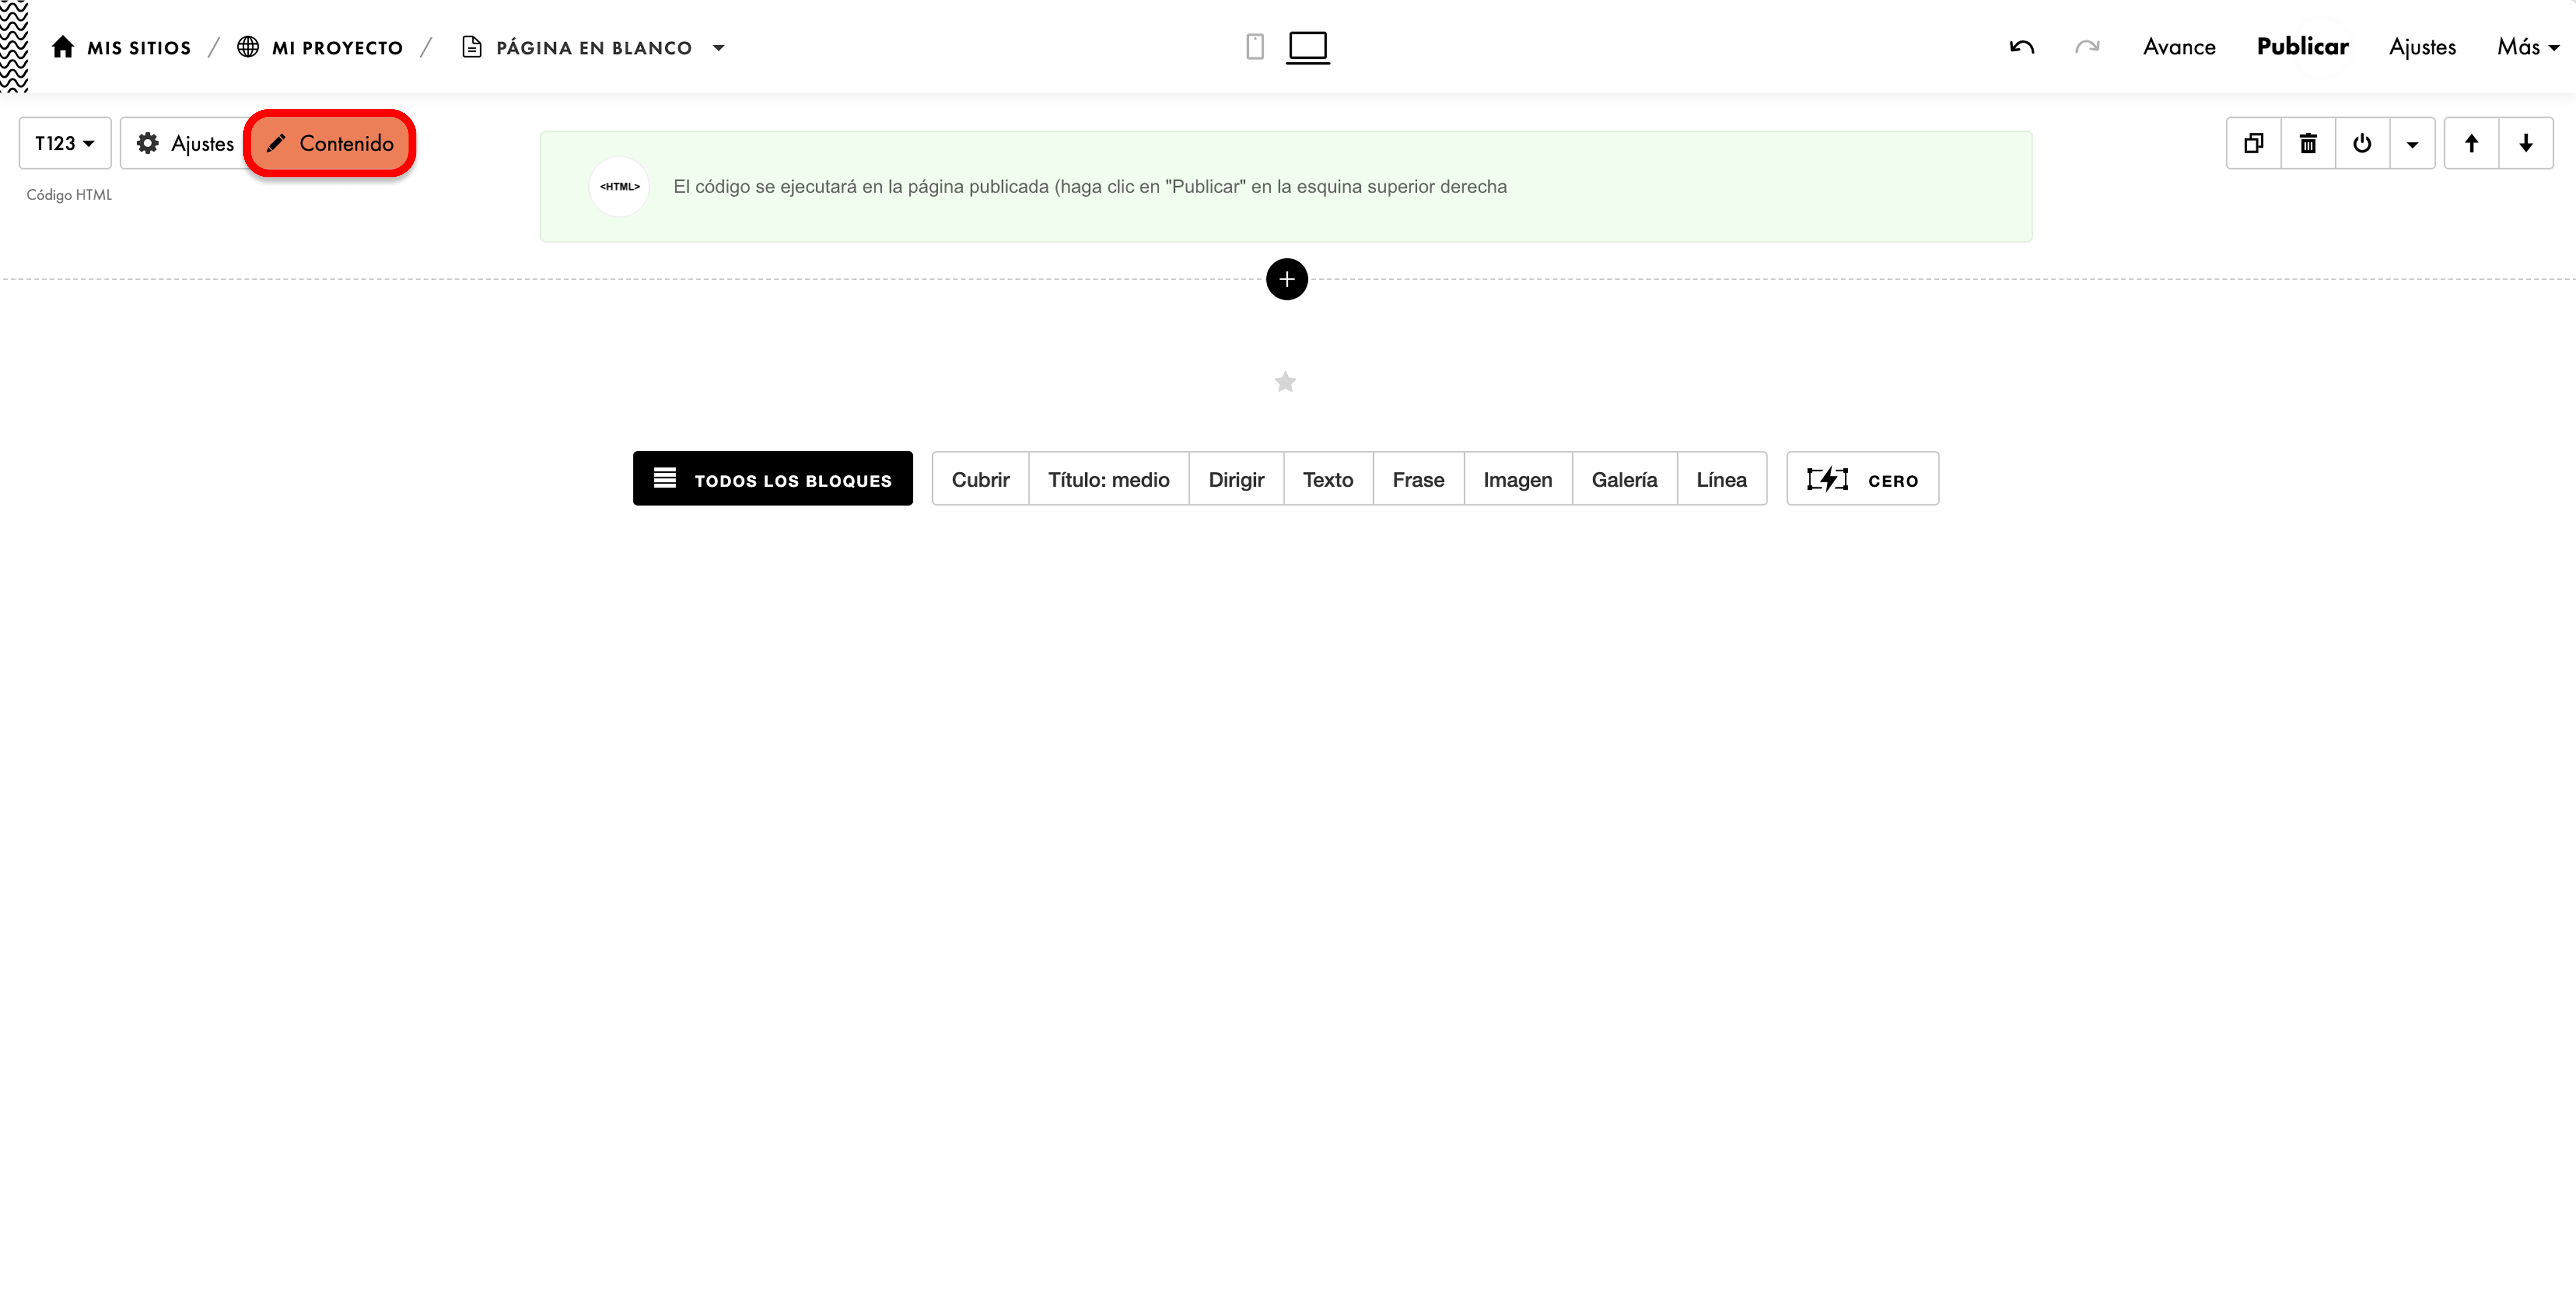Click the Mis Sitios breadcrumb text

[139, 48]
